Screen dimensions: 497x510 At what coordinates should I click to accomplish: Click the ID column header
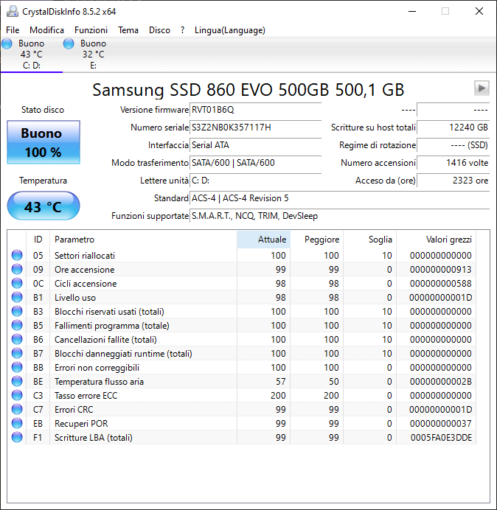tap(38, 239)
